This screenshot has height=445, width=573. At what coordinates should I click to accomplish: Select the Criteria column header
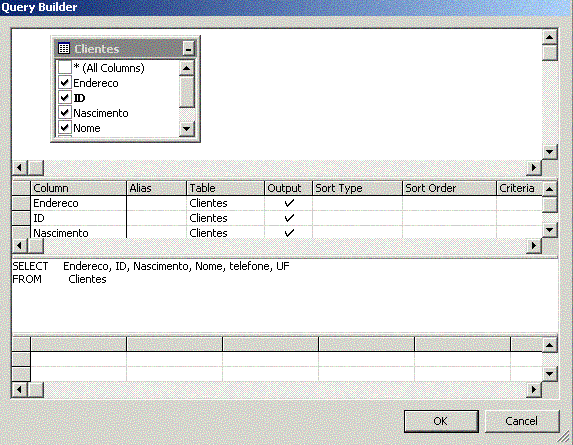[x=519, y=188]
